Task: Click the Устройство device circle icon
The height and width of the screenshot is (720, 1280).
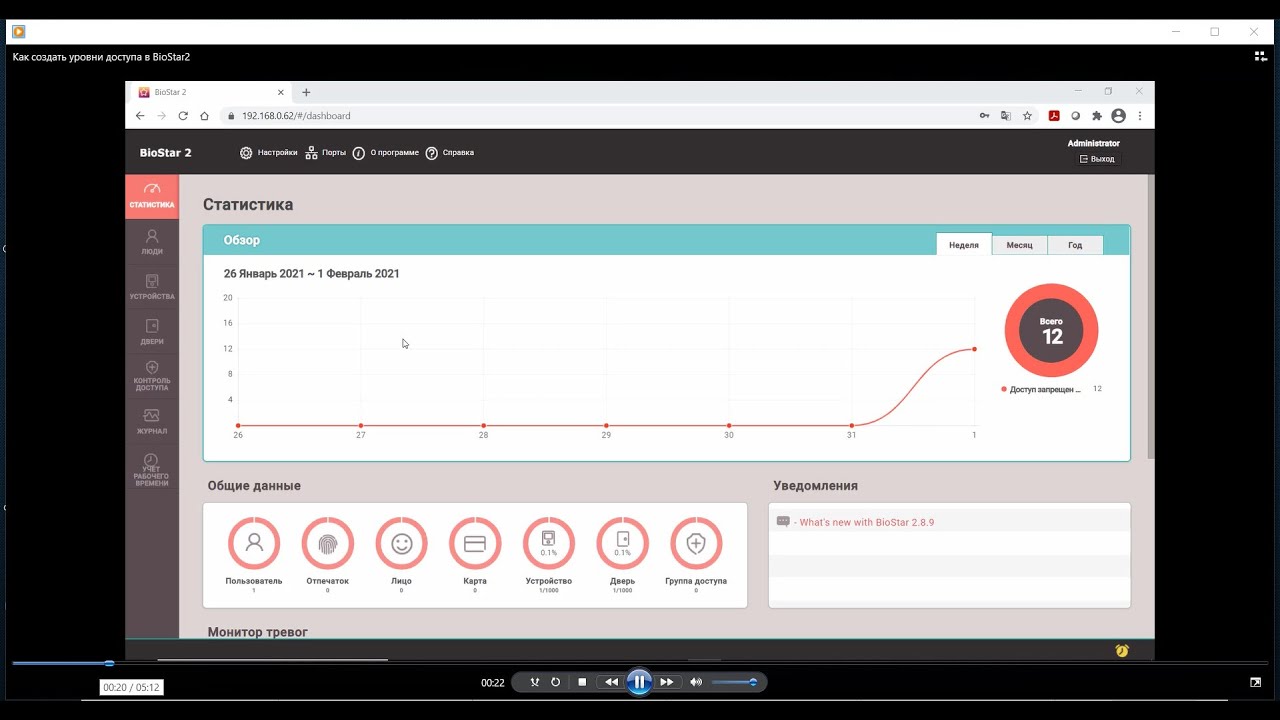Action: pyautogui.click(x=549, y=543)
